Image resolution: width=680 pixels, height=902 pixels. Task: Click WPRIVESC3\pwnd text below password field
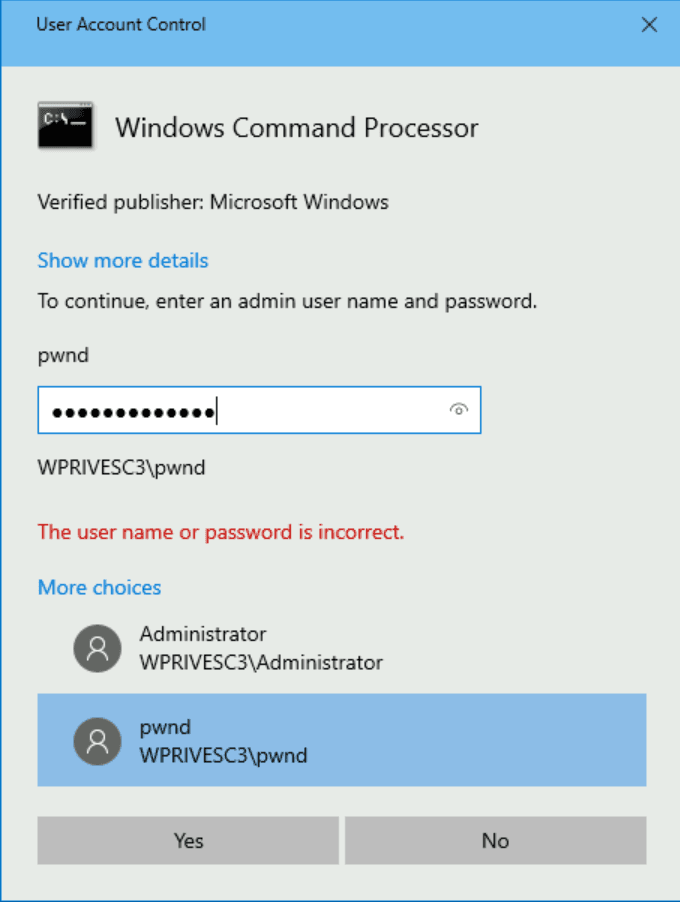(x=121, y=467)
